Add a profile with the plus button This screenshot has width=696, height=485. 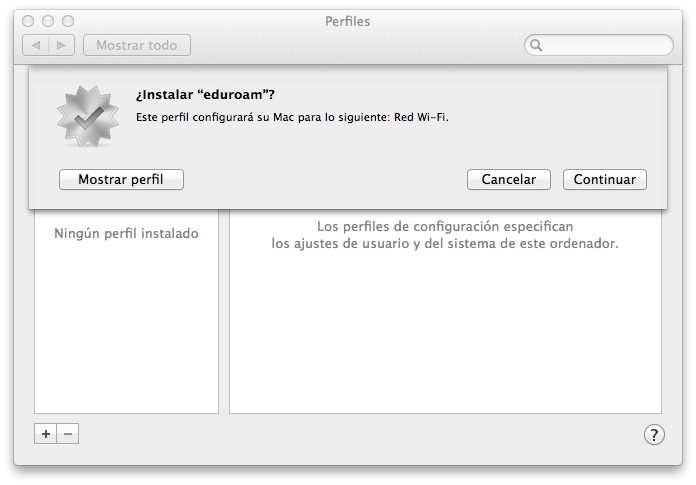[x=46, y=434]
